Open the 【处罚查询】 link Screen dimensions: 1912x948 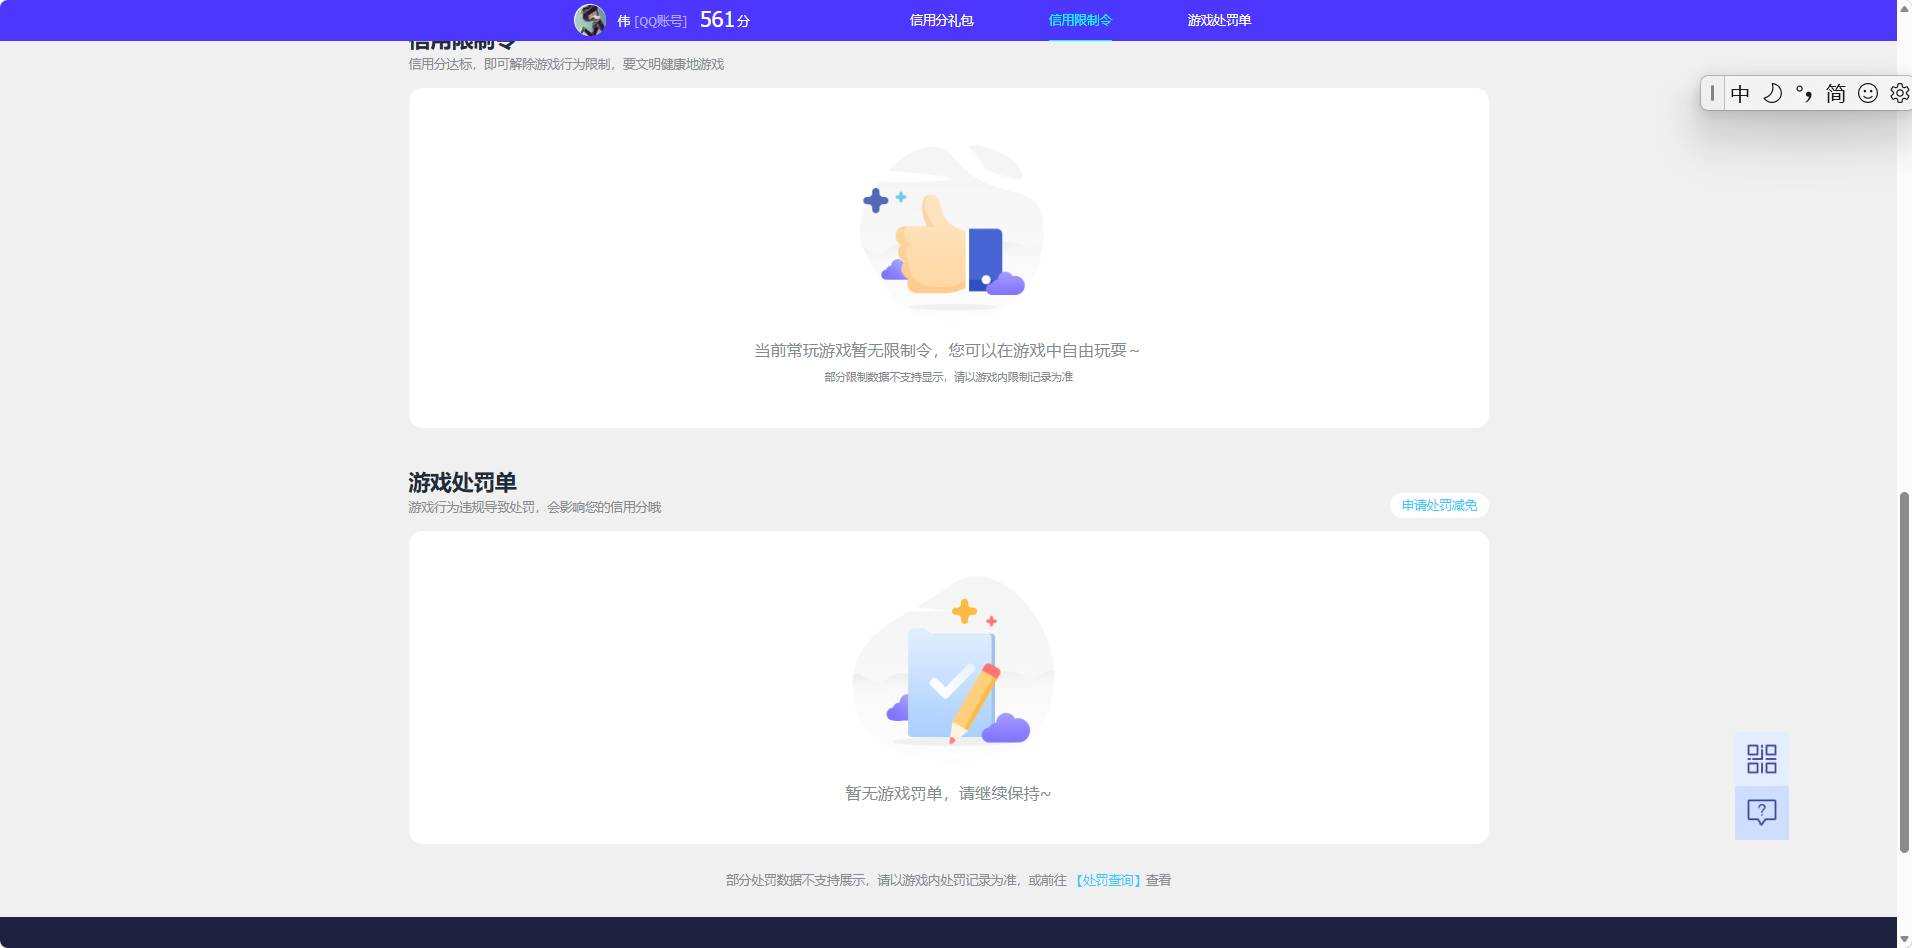[1108, 880]
